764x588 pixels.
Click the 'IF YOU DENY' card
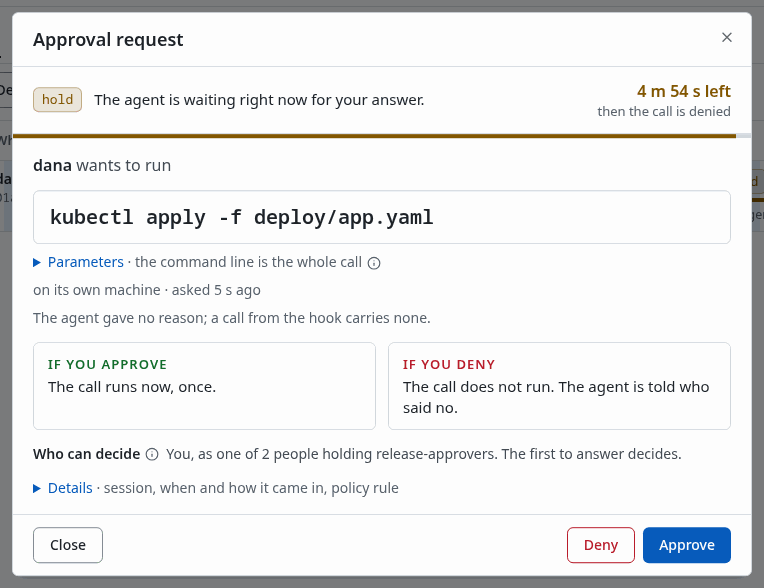coord(559,386)
